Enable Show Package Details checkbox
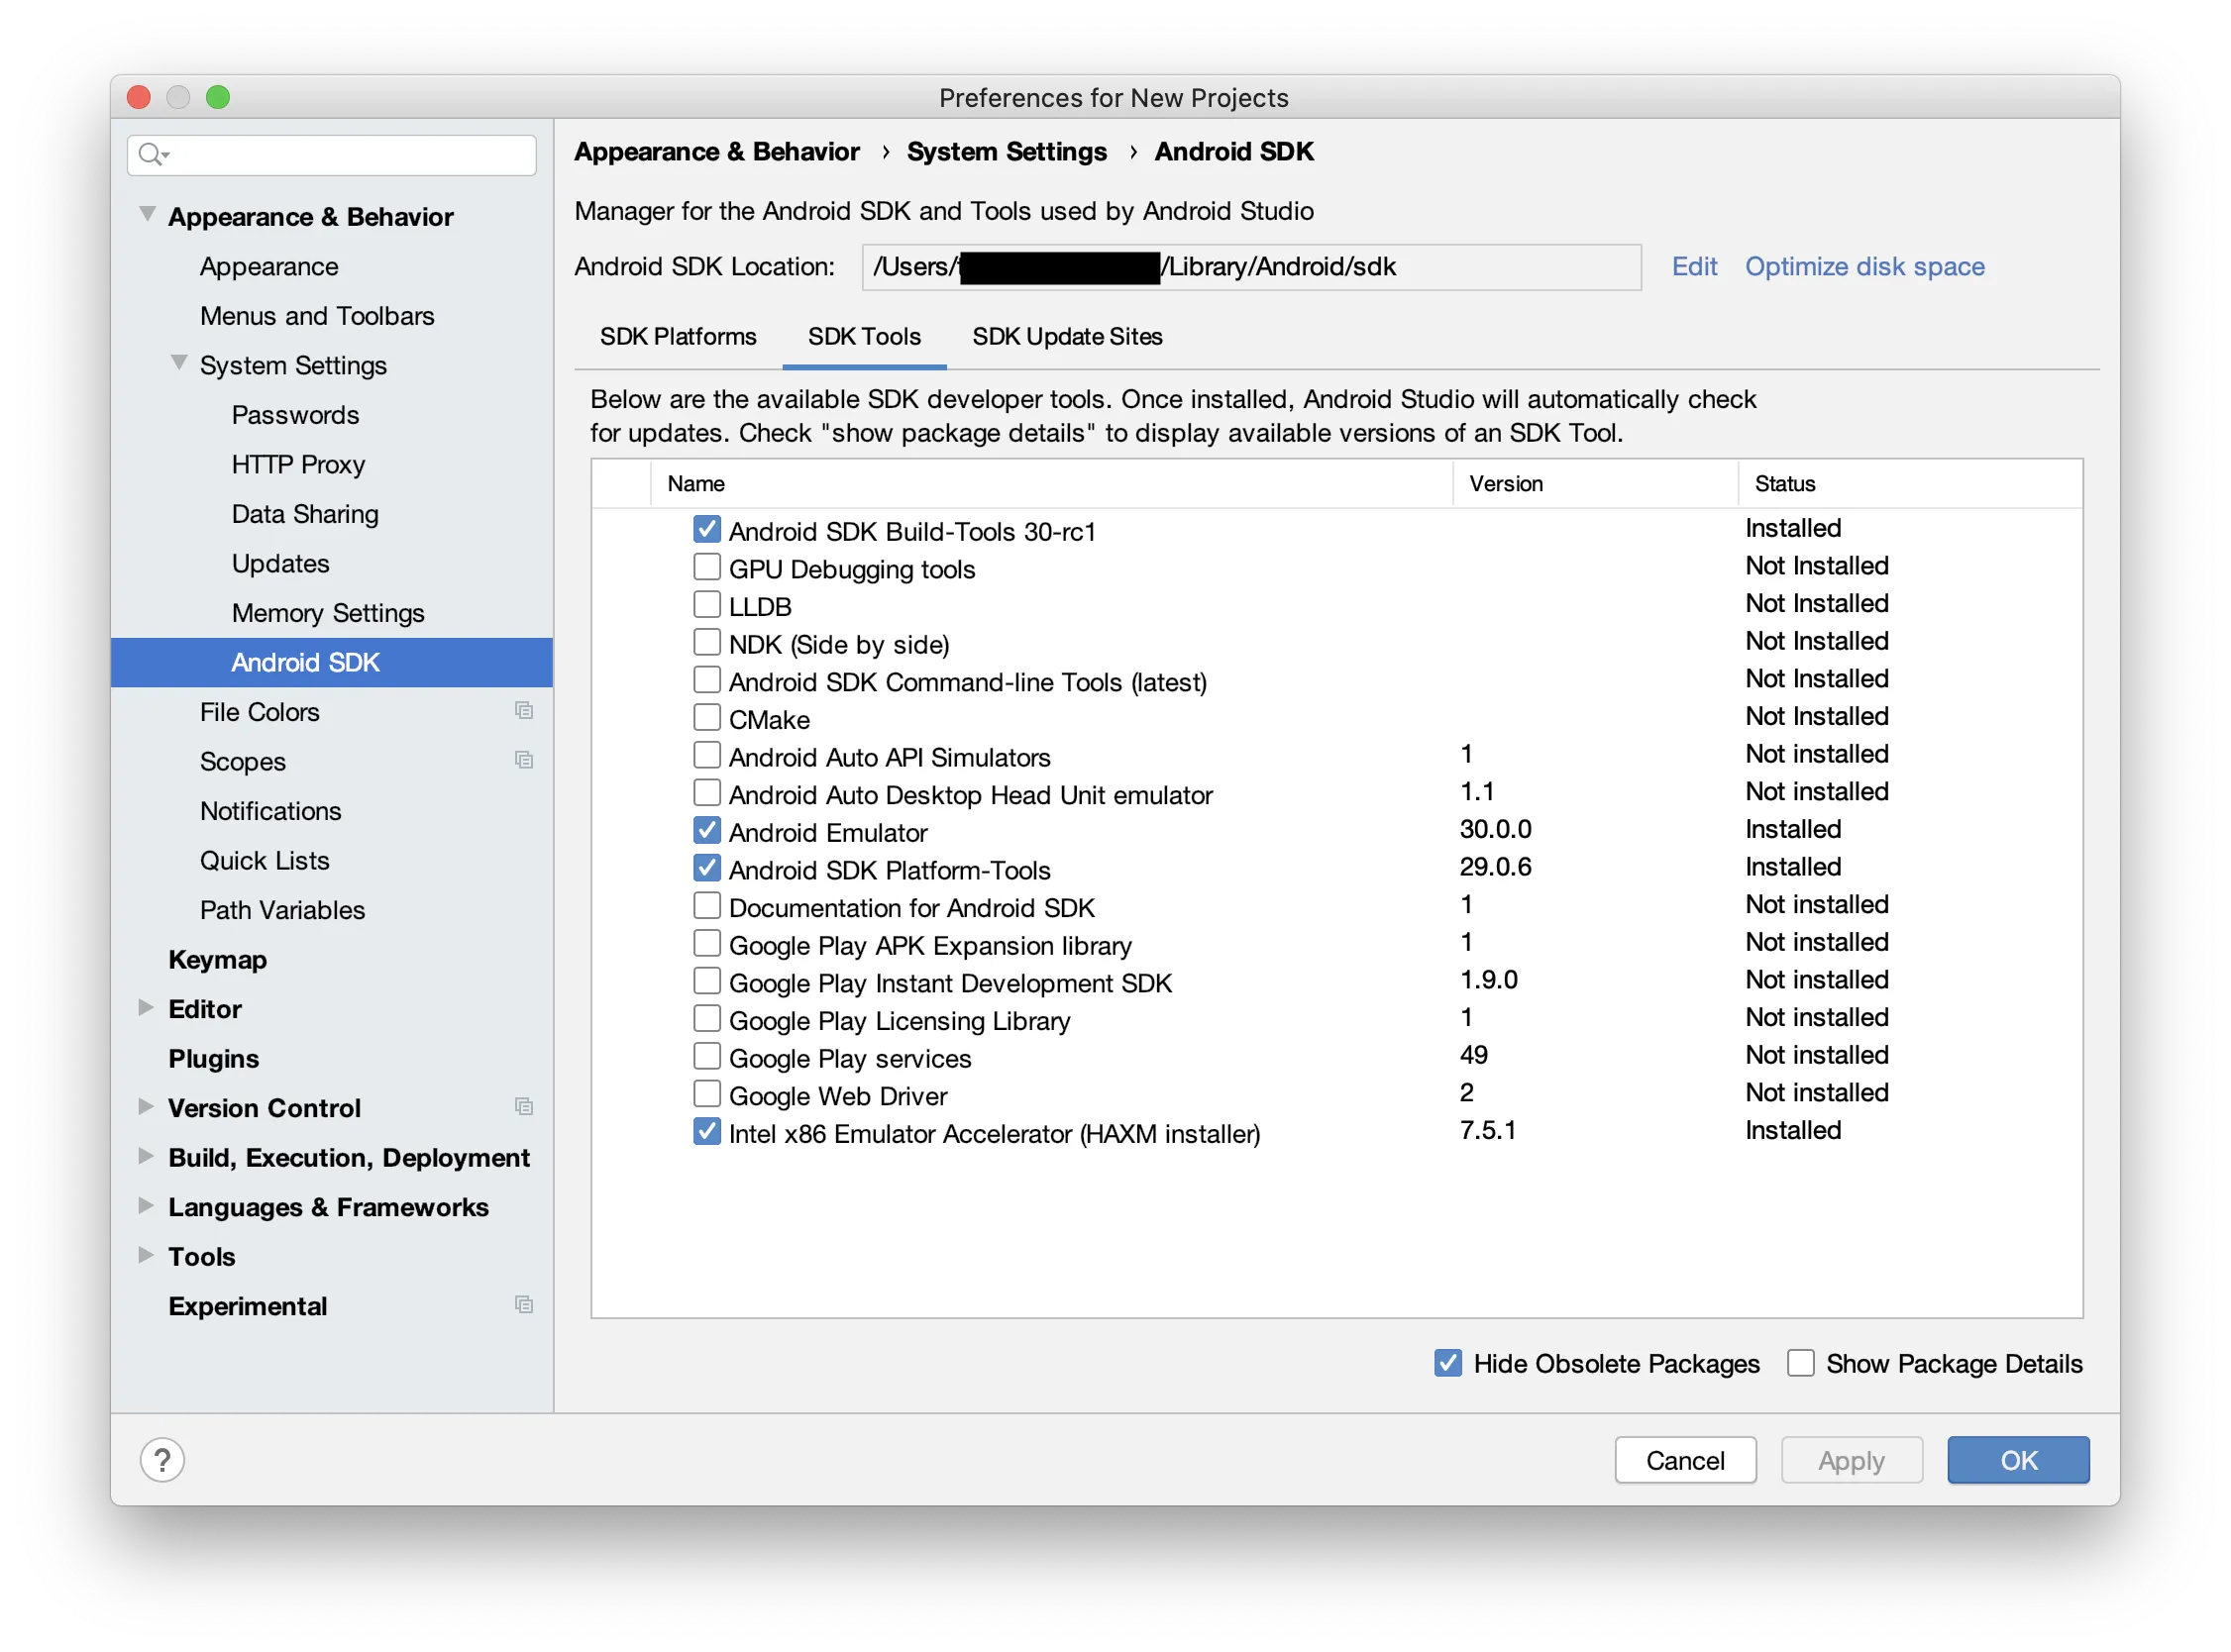 [1800, 1363]
